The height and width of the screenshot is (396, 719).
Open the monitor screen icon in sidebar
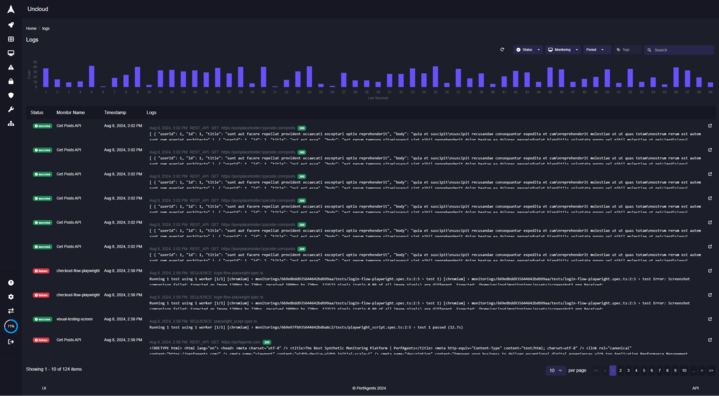pos(11,53)
